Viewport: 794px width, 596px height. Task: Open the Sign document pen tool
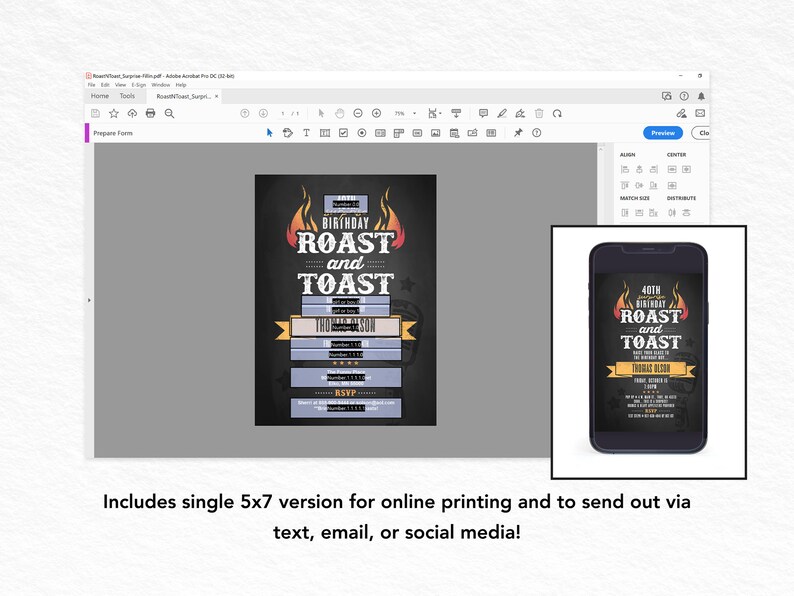(x=520, y=113)
